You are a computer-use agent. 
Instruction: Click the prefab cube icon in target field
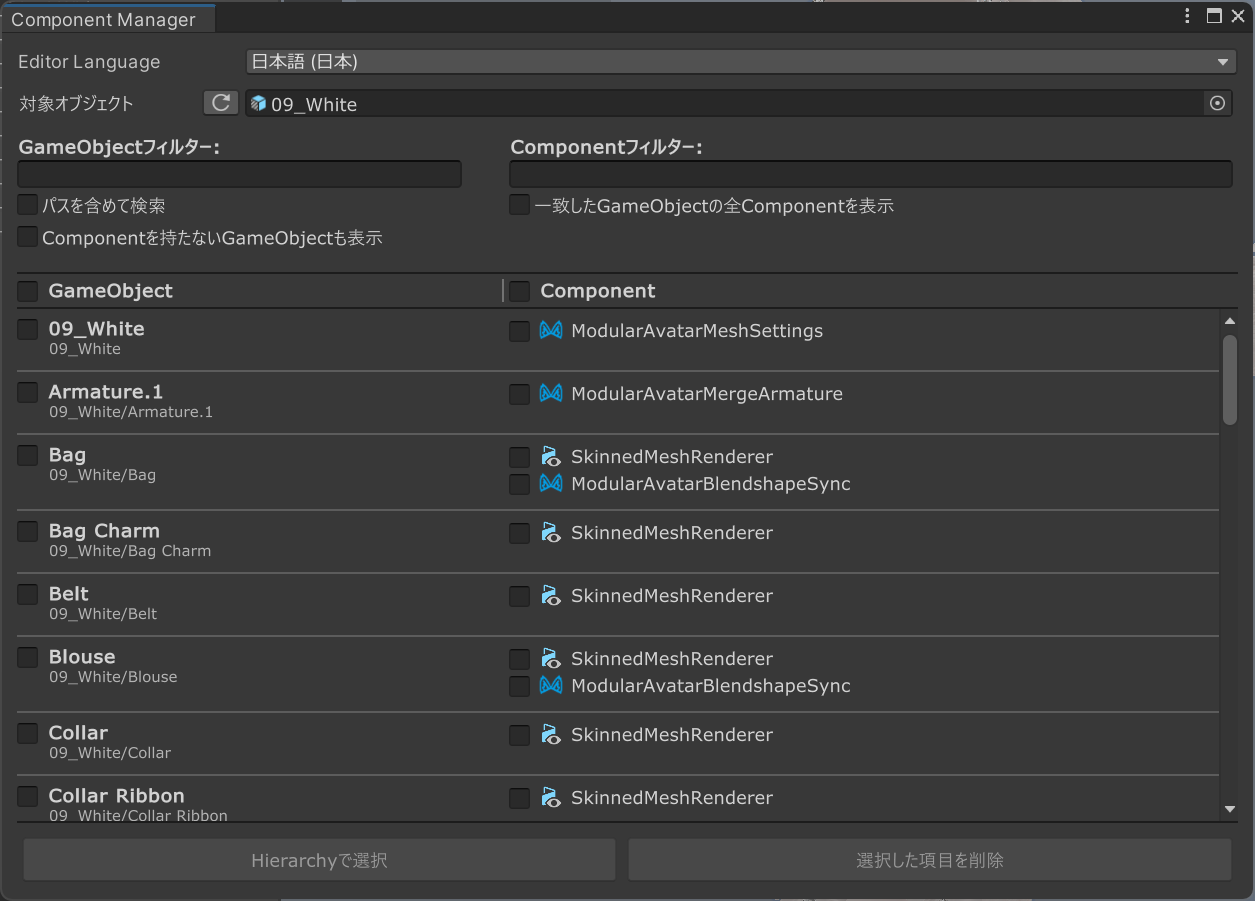(258, 103)
